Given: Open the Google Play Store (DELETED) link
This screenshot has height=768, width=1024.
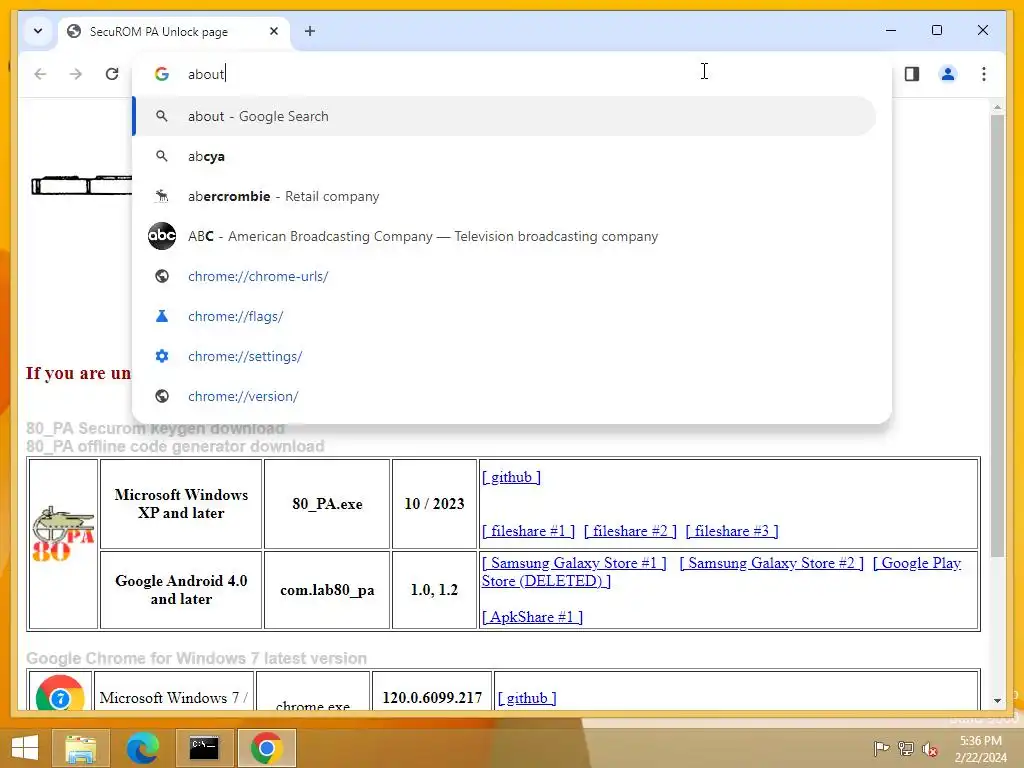Looking at the screenshot, I should (917, 563).
